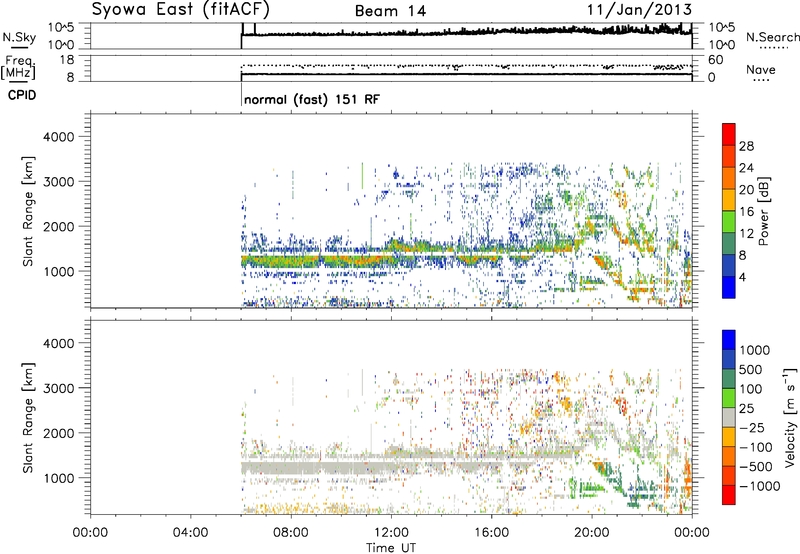Click the '16:00' time tick label
This screenshot has width=800, height=554.
[491, 533]
